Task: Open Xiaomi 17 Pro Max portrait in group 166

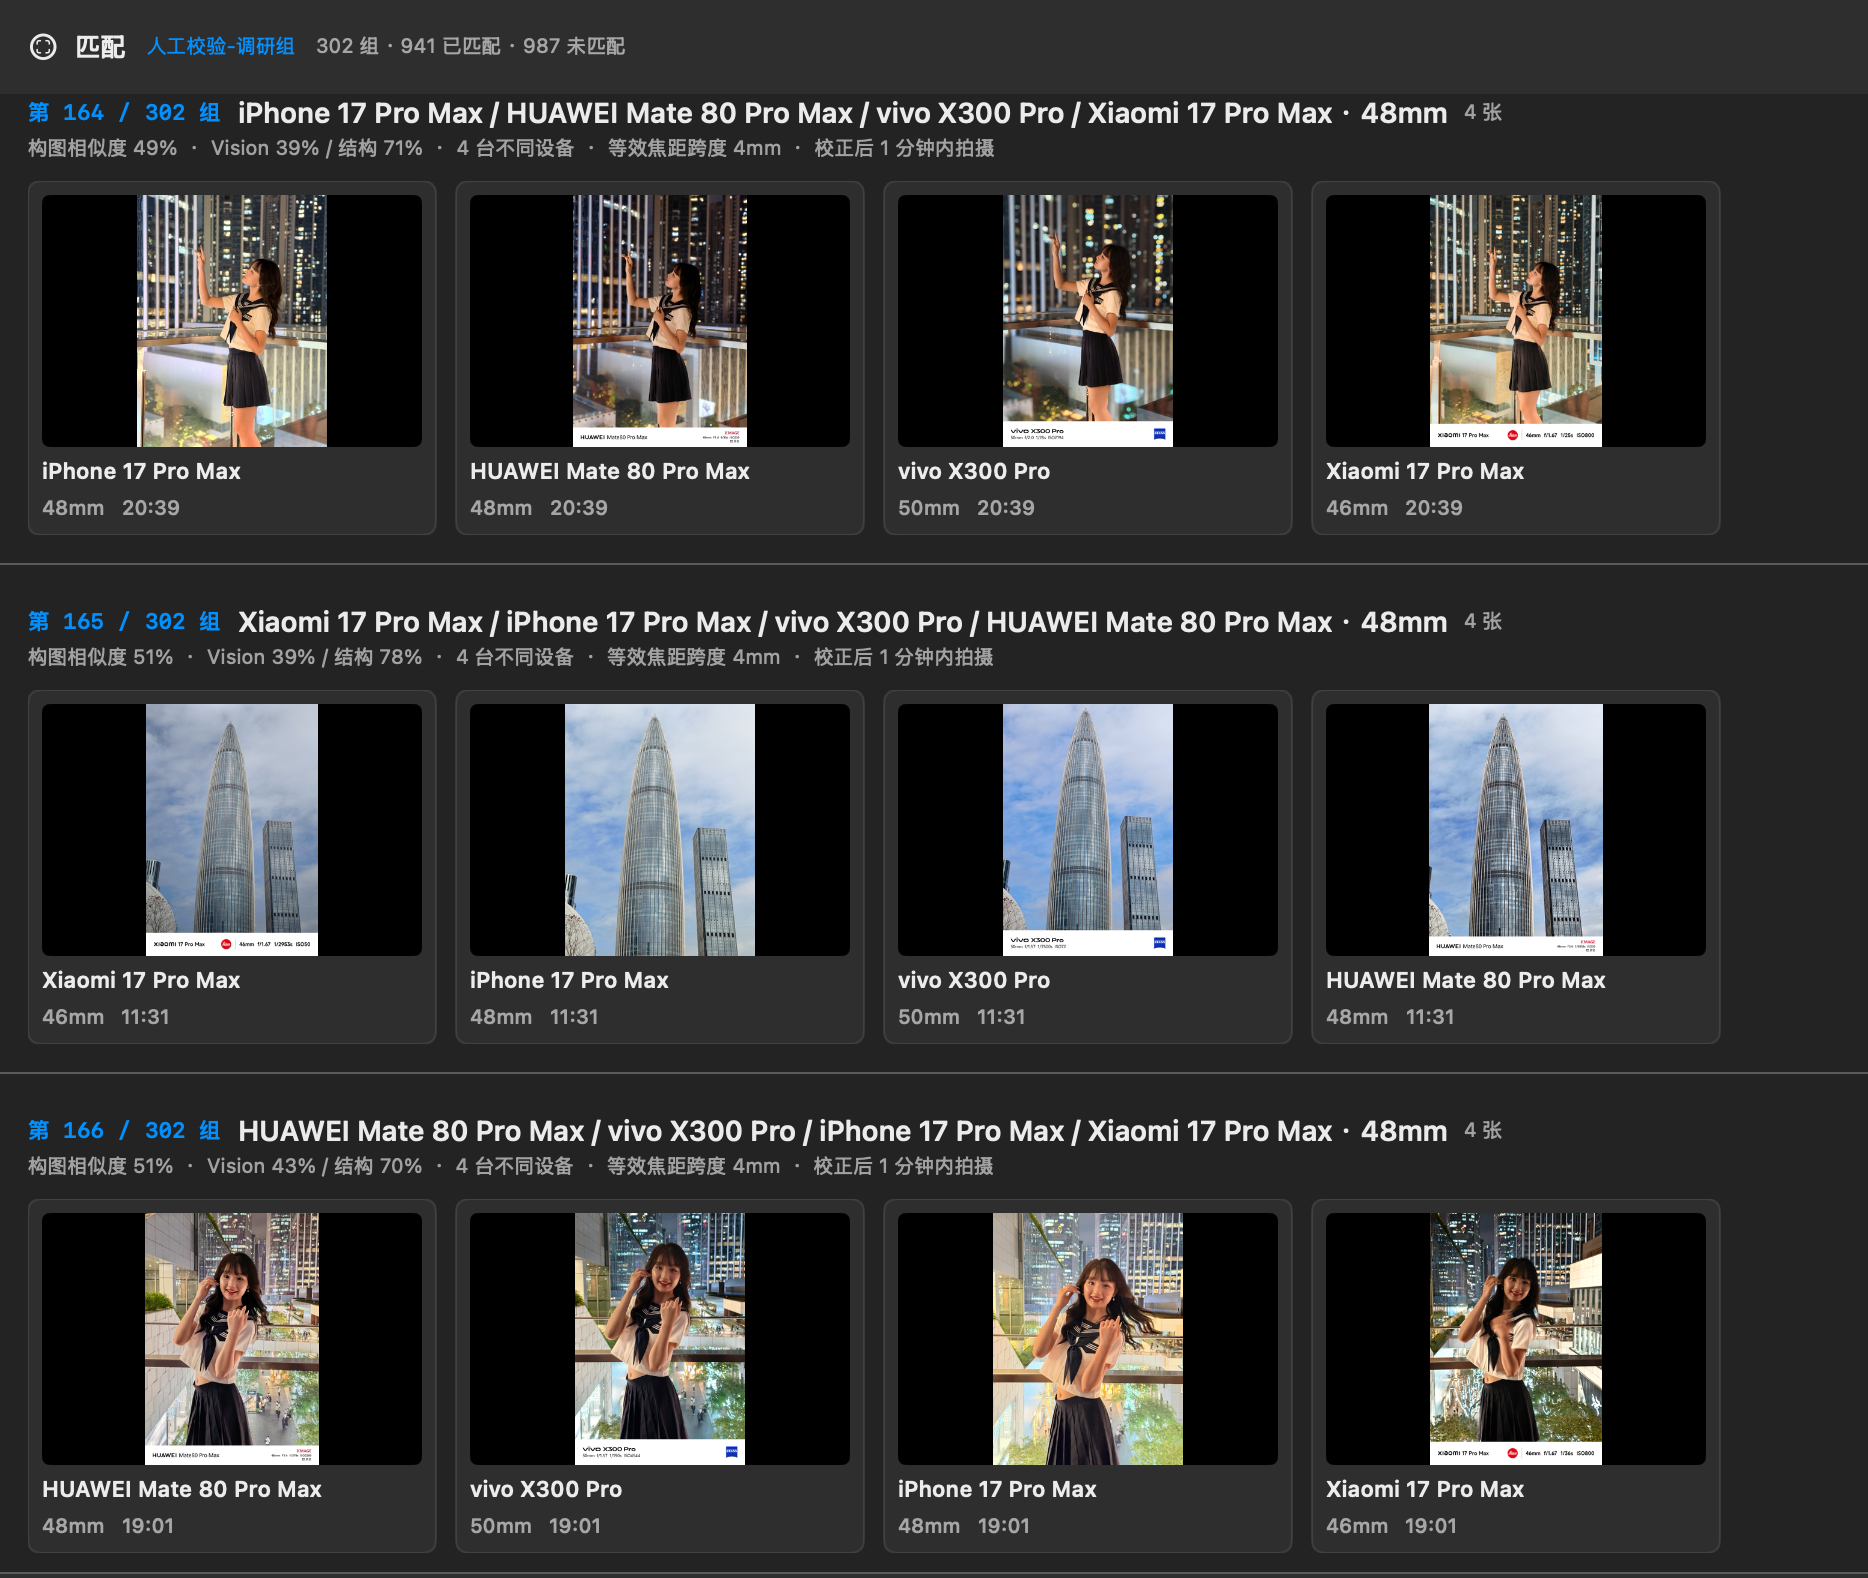Action: pyautogui.click(x=1516, y=1339)
